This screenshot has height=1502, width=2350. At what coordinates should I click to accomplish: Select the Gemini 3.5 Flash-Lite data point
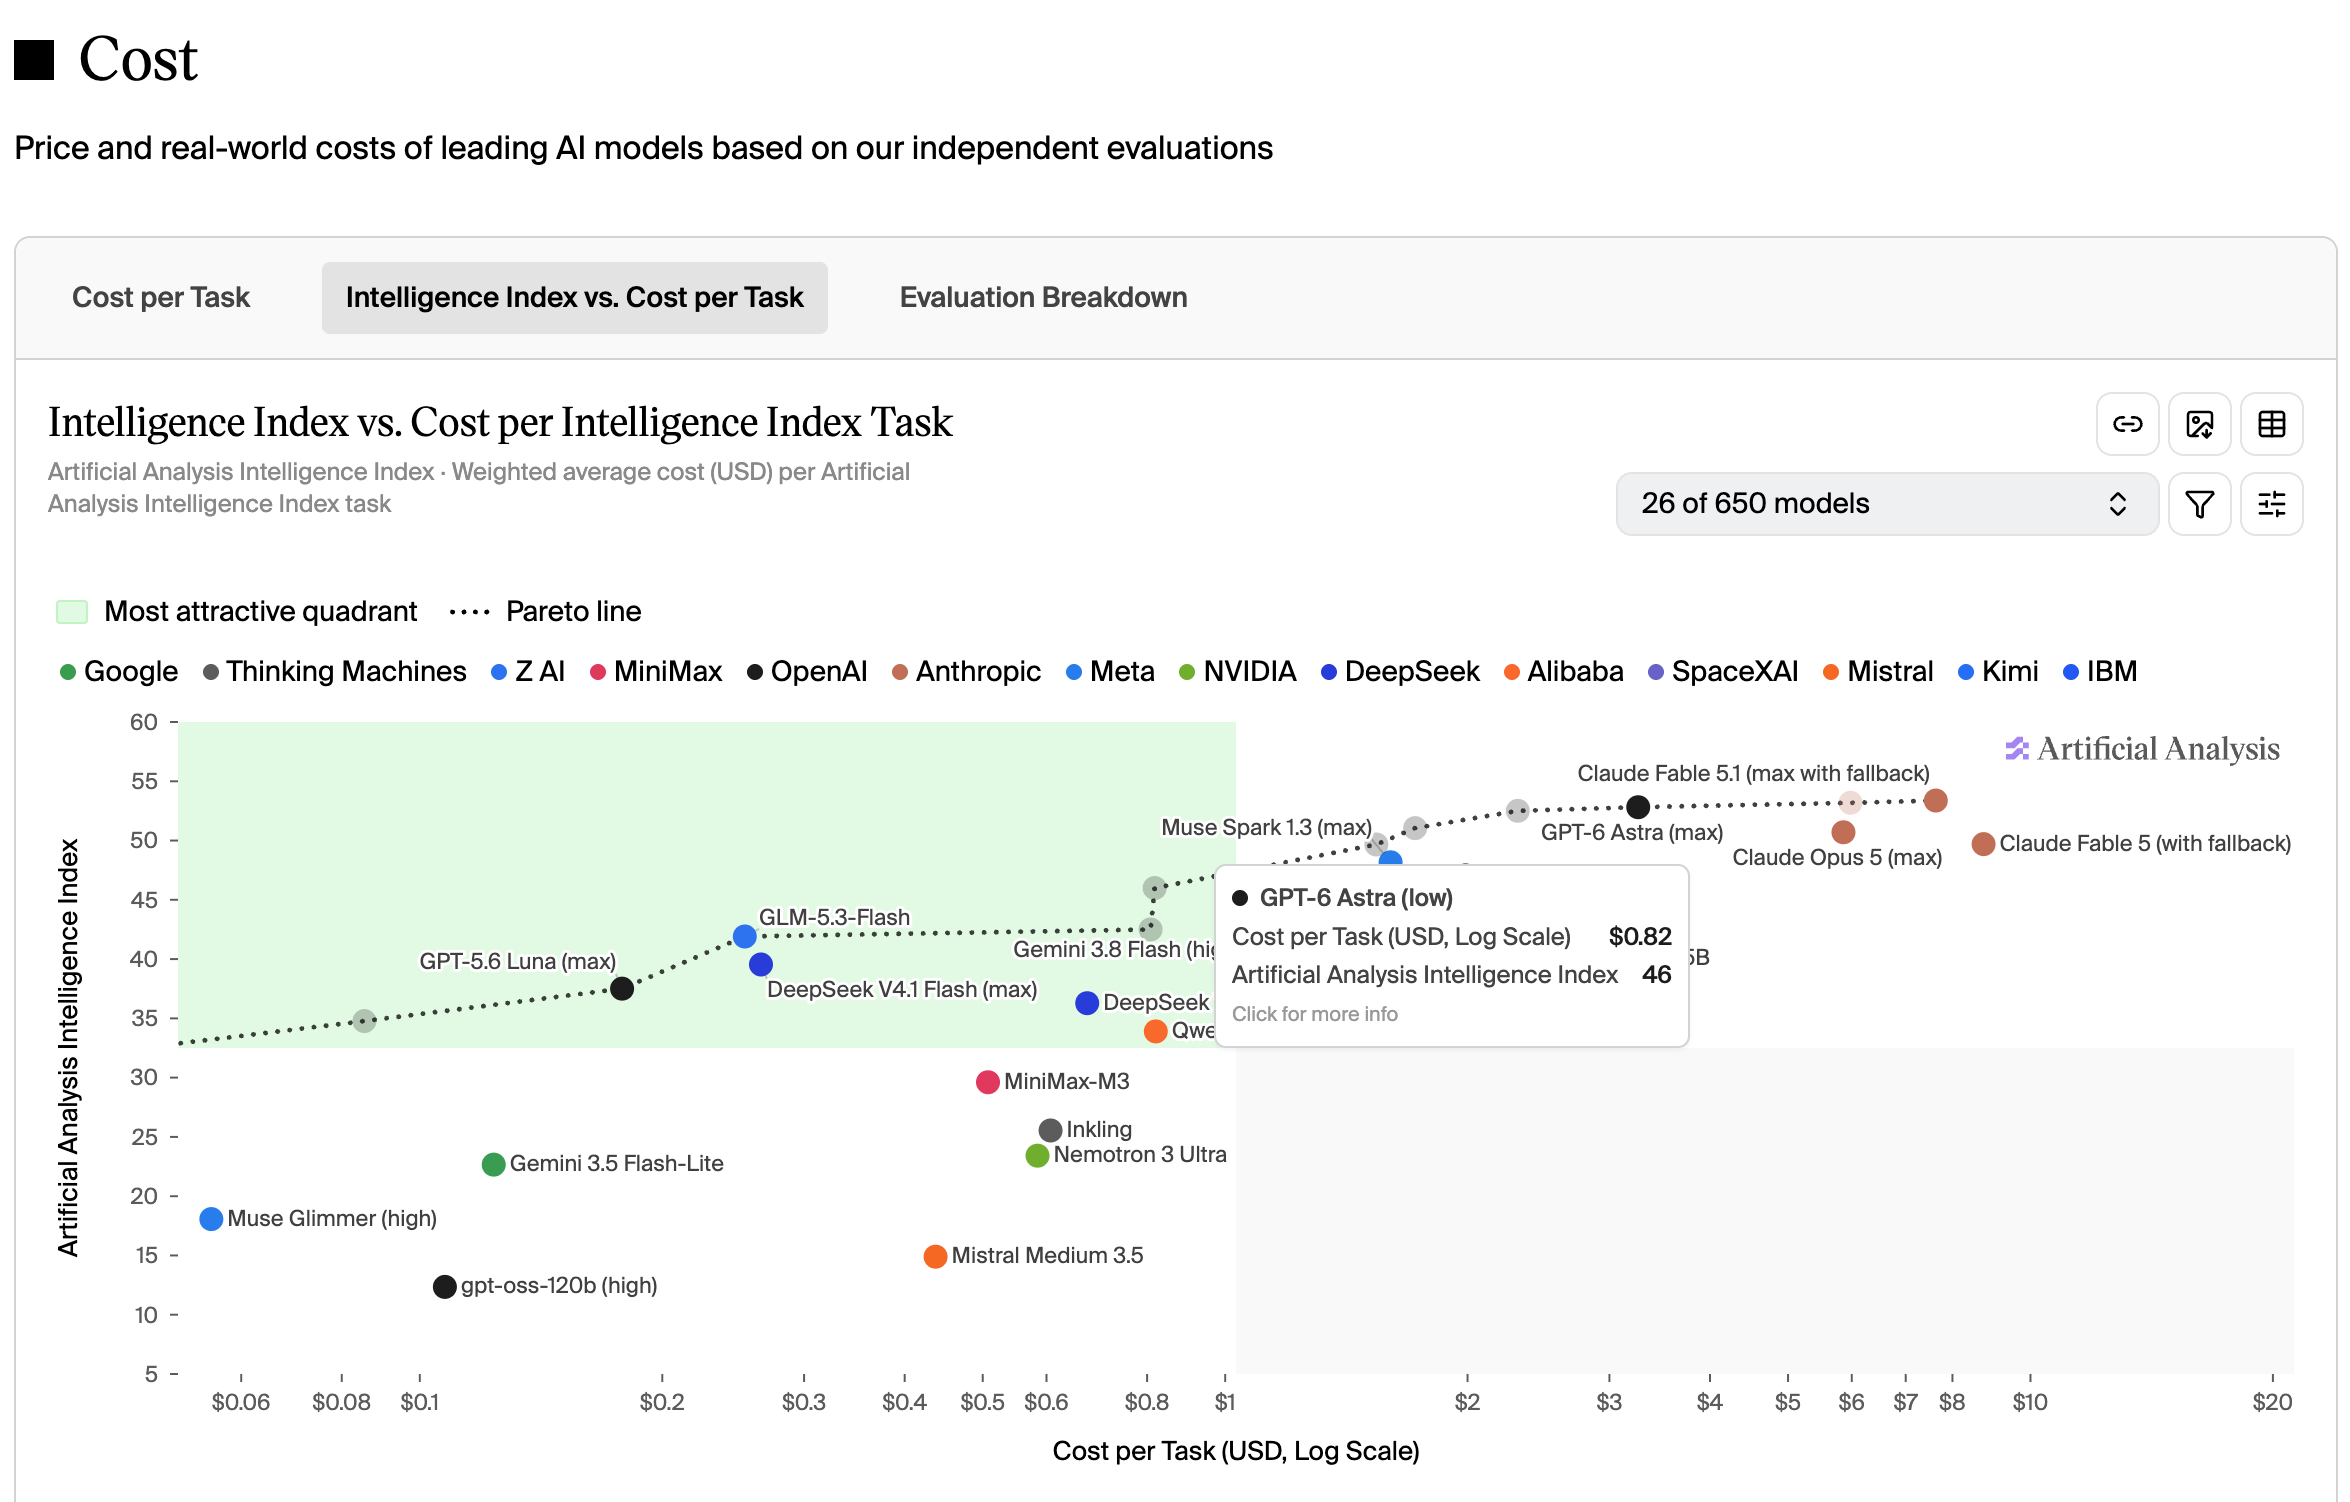point(493,1165)
